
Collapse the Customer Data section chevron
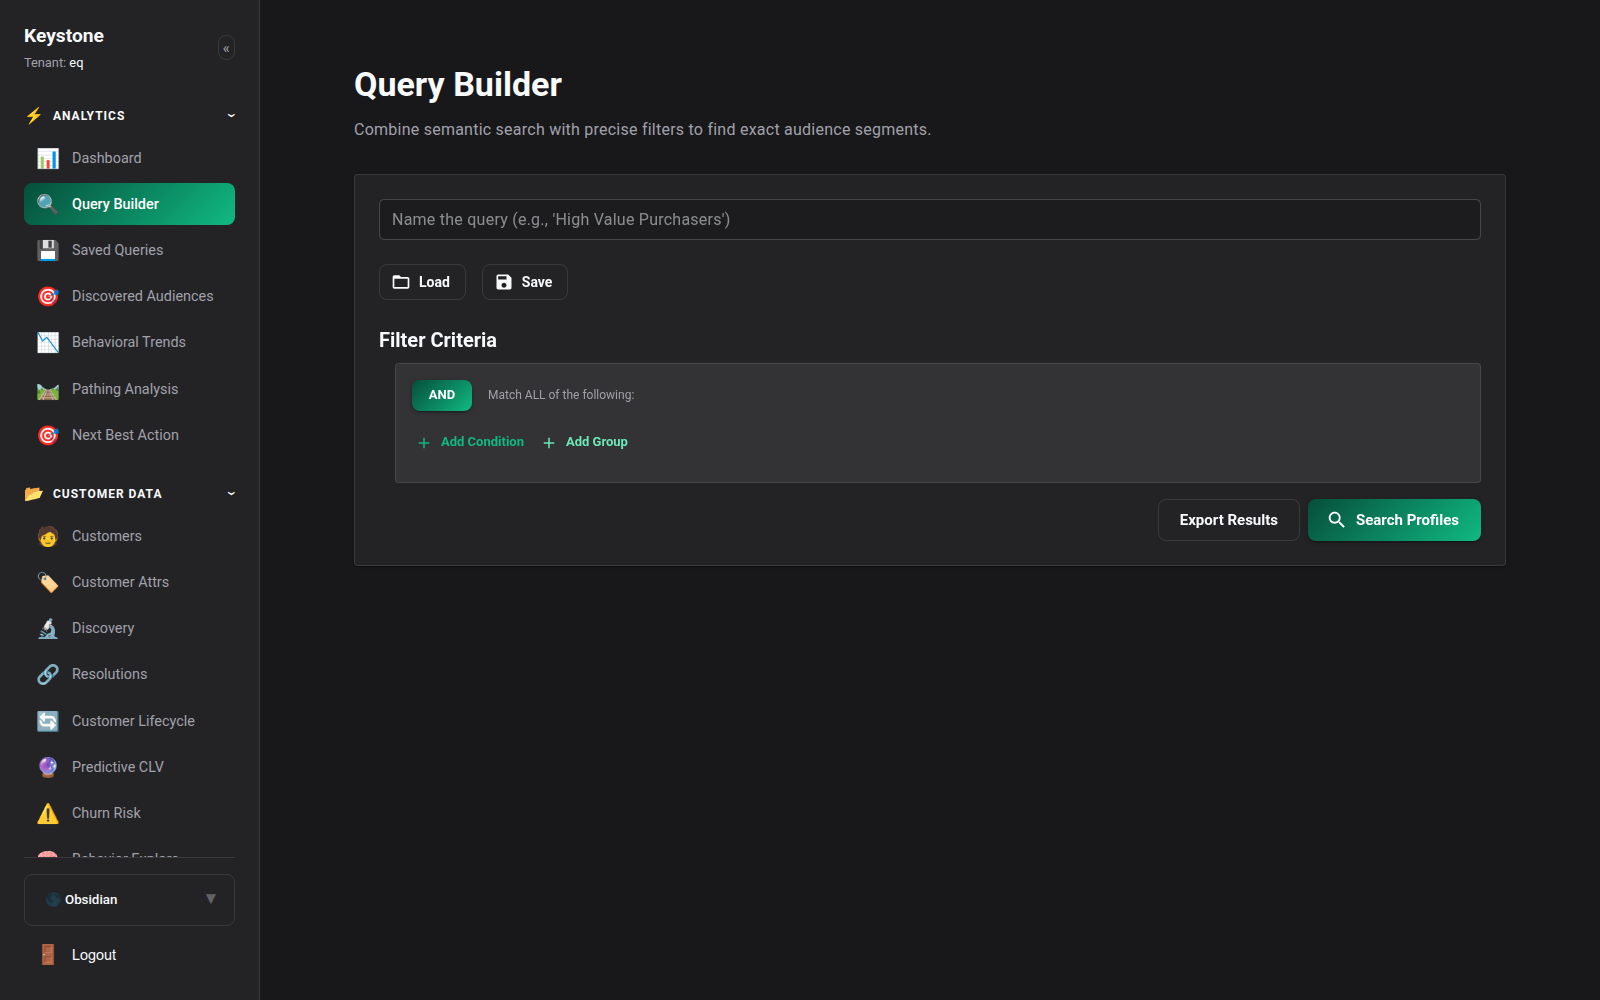pos(231,494)
